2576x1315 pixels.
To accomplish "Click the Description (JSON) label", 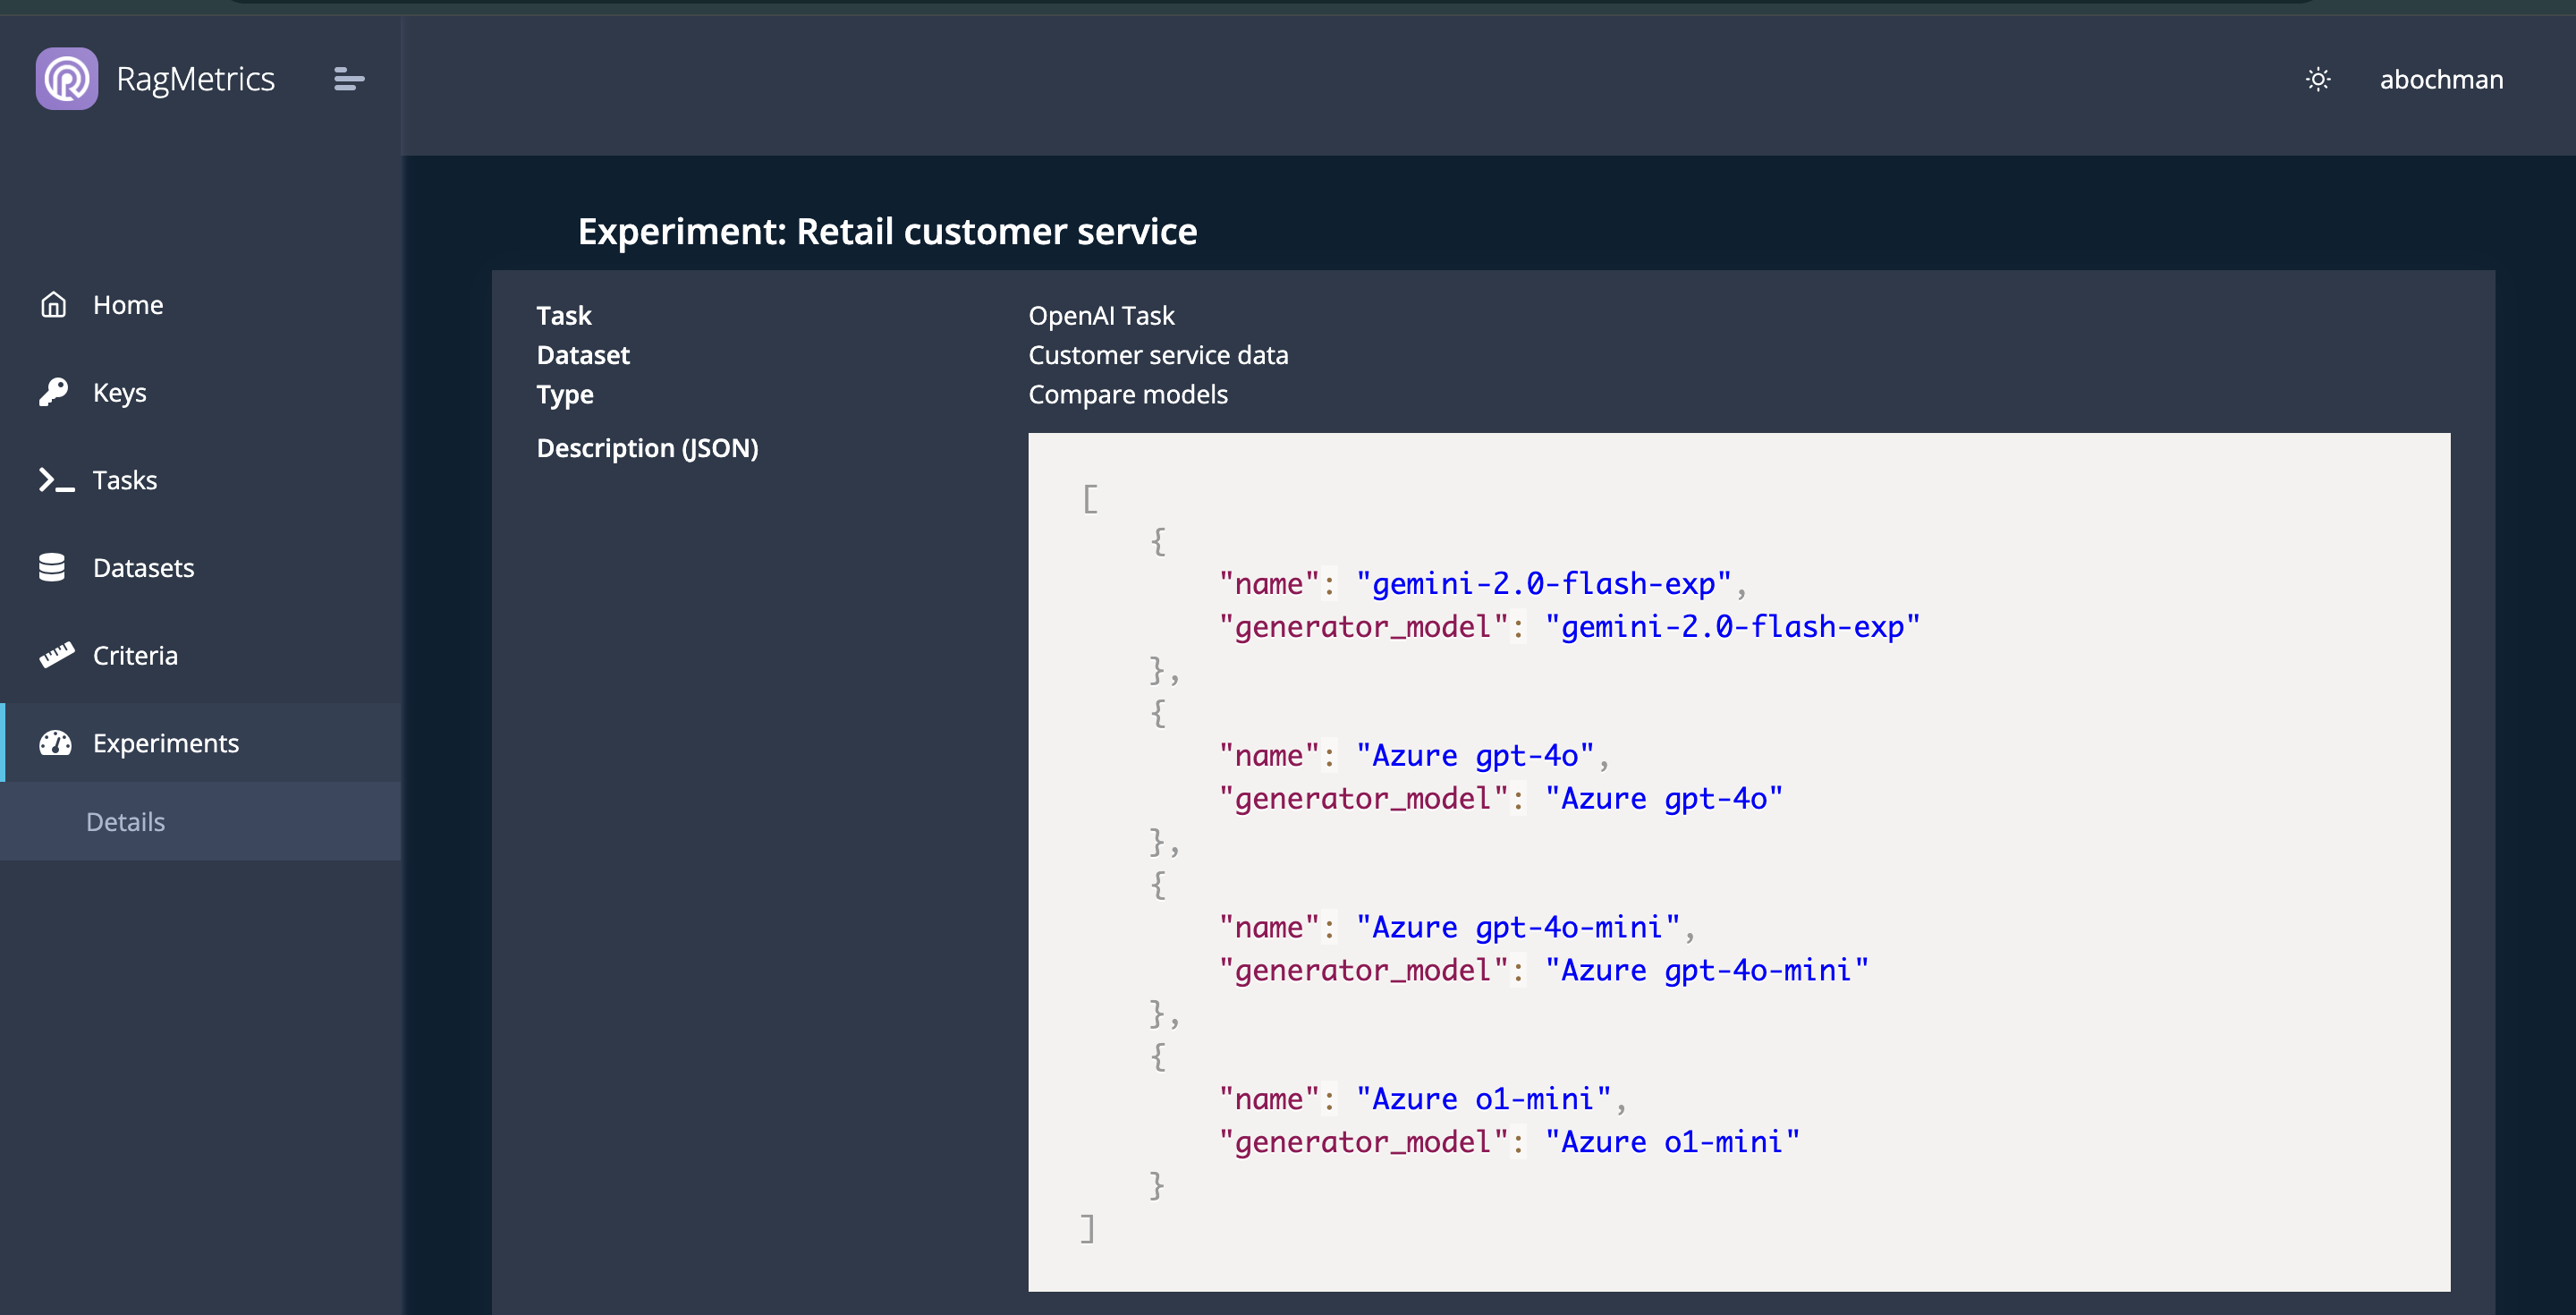I will (x=648, y=448).
